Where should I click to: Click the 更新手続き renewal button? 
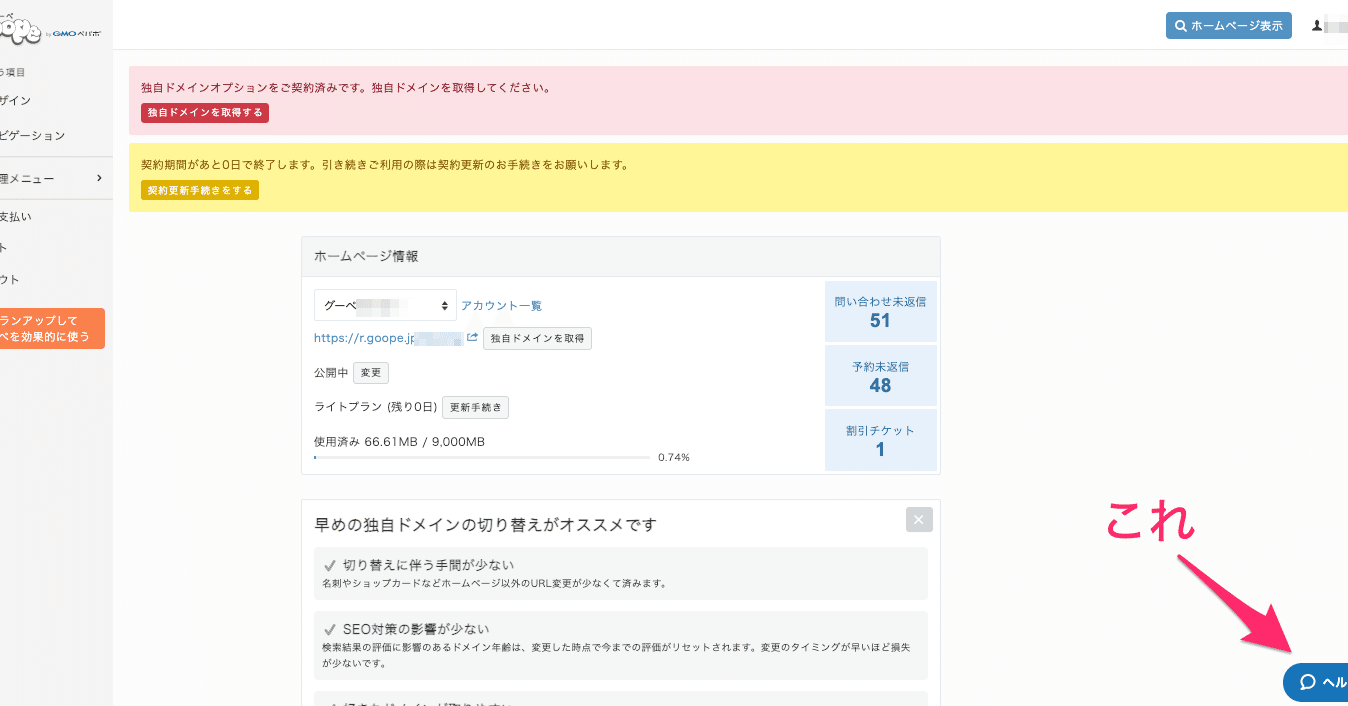tap(475, 407)
